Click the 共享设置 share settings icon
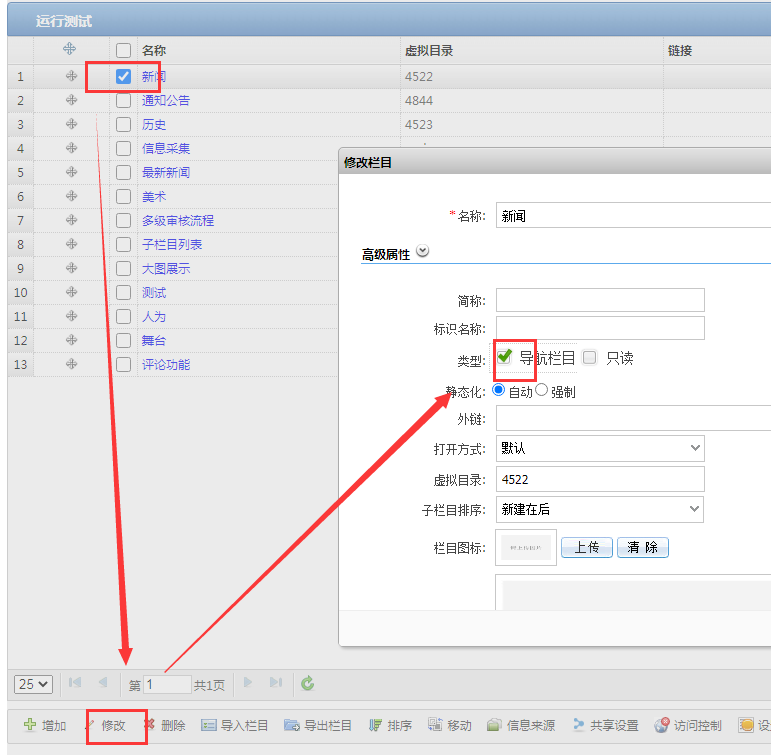The height and width of the screenshot is (755, 771). (578, 725)
